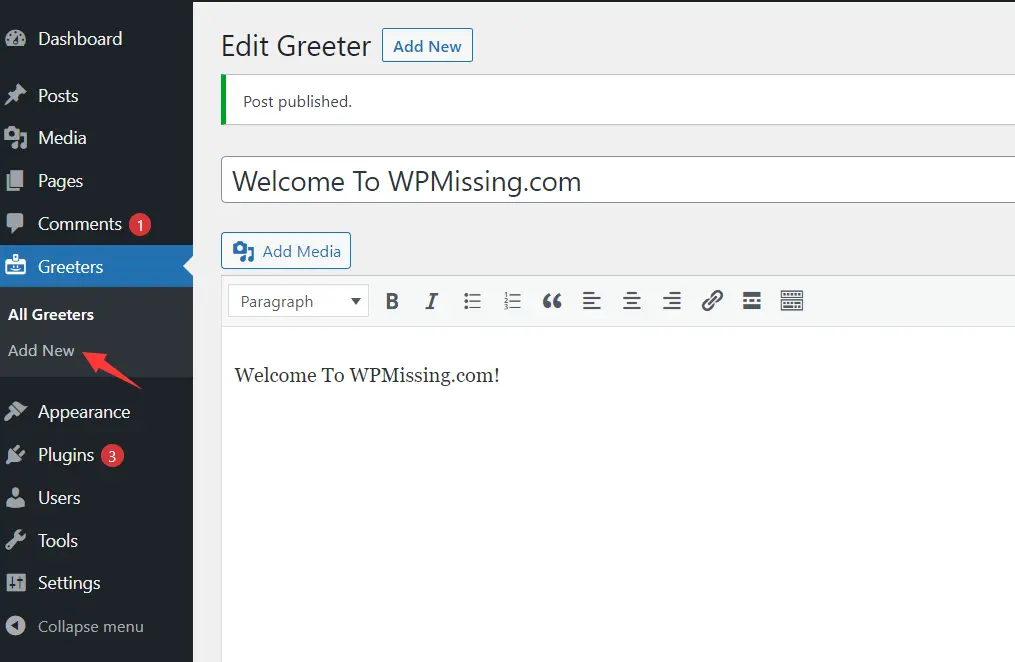Click the Media library icon in sidebar

tap(16, 138)
